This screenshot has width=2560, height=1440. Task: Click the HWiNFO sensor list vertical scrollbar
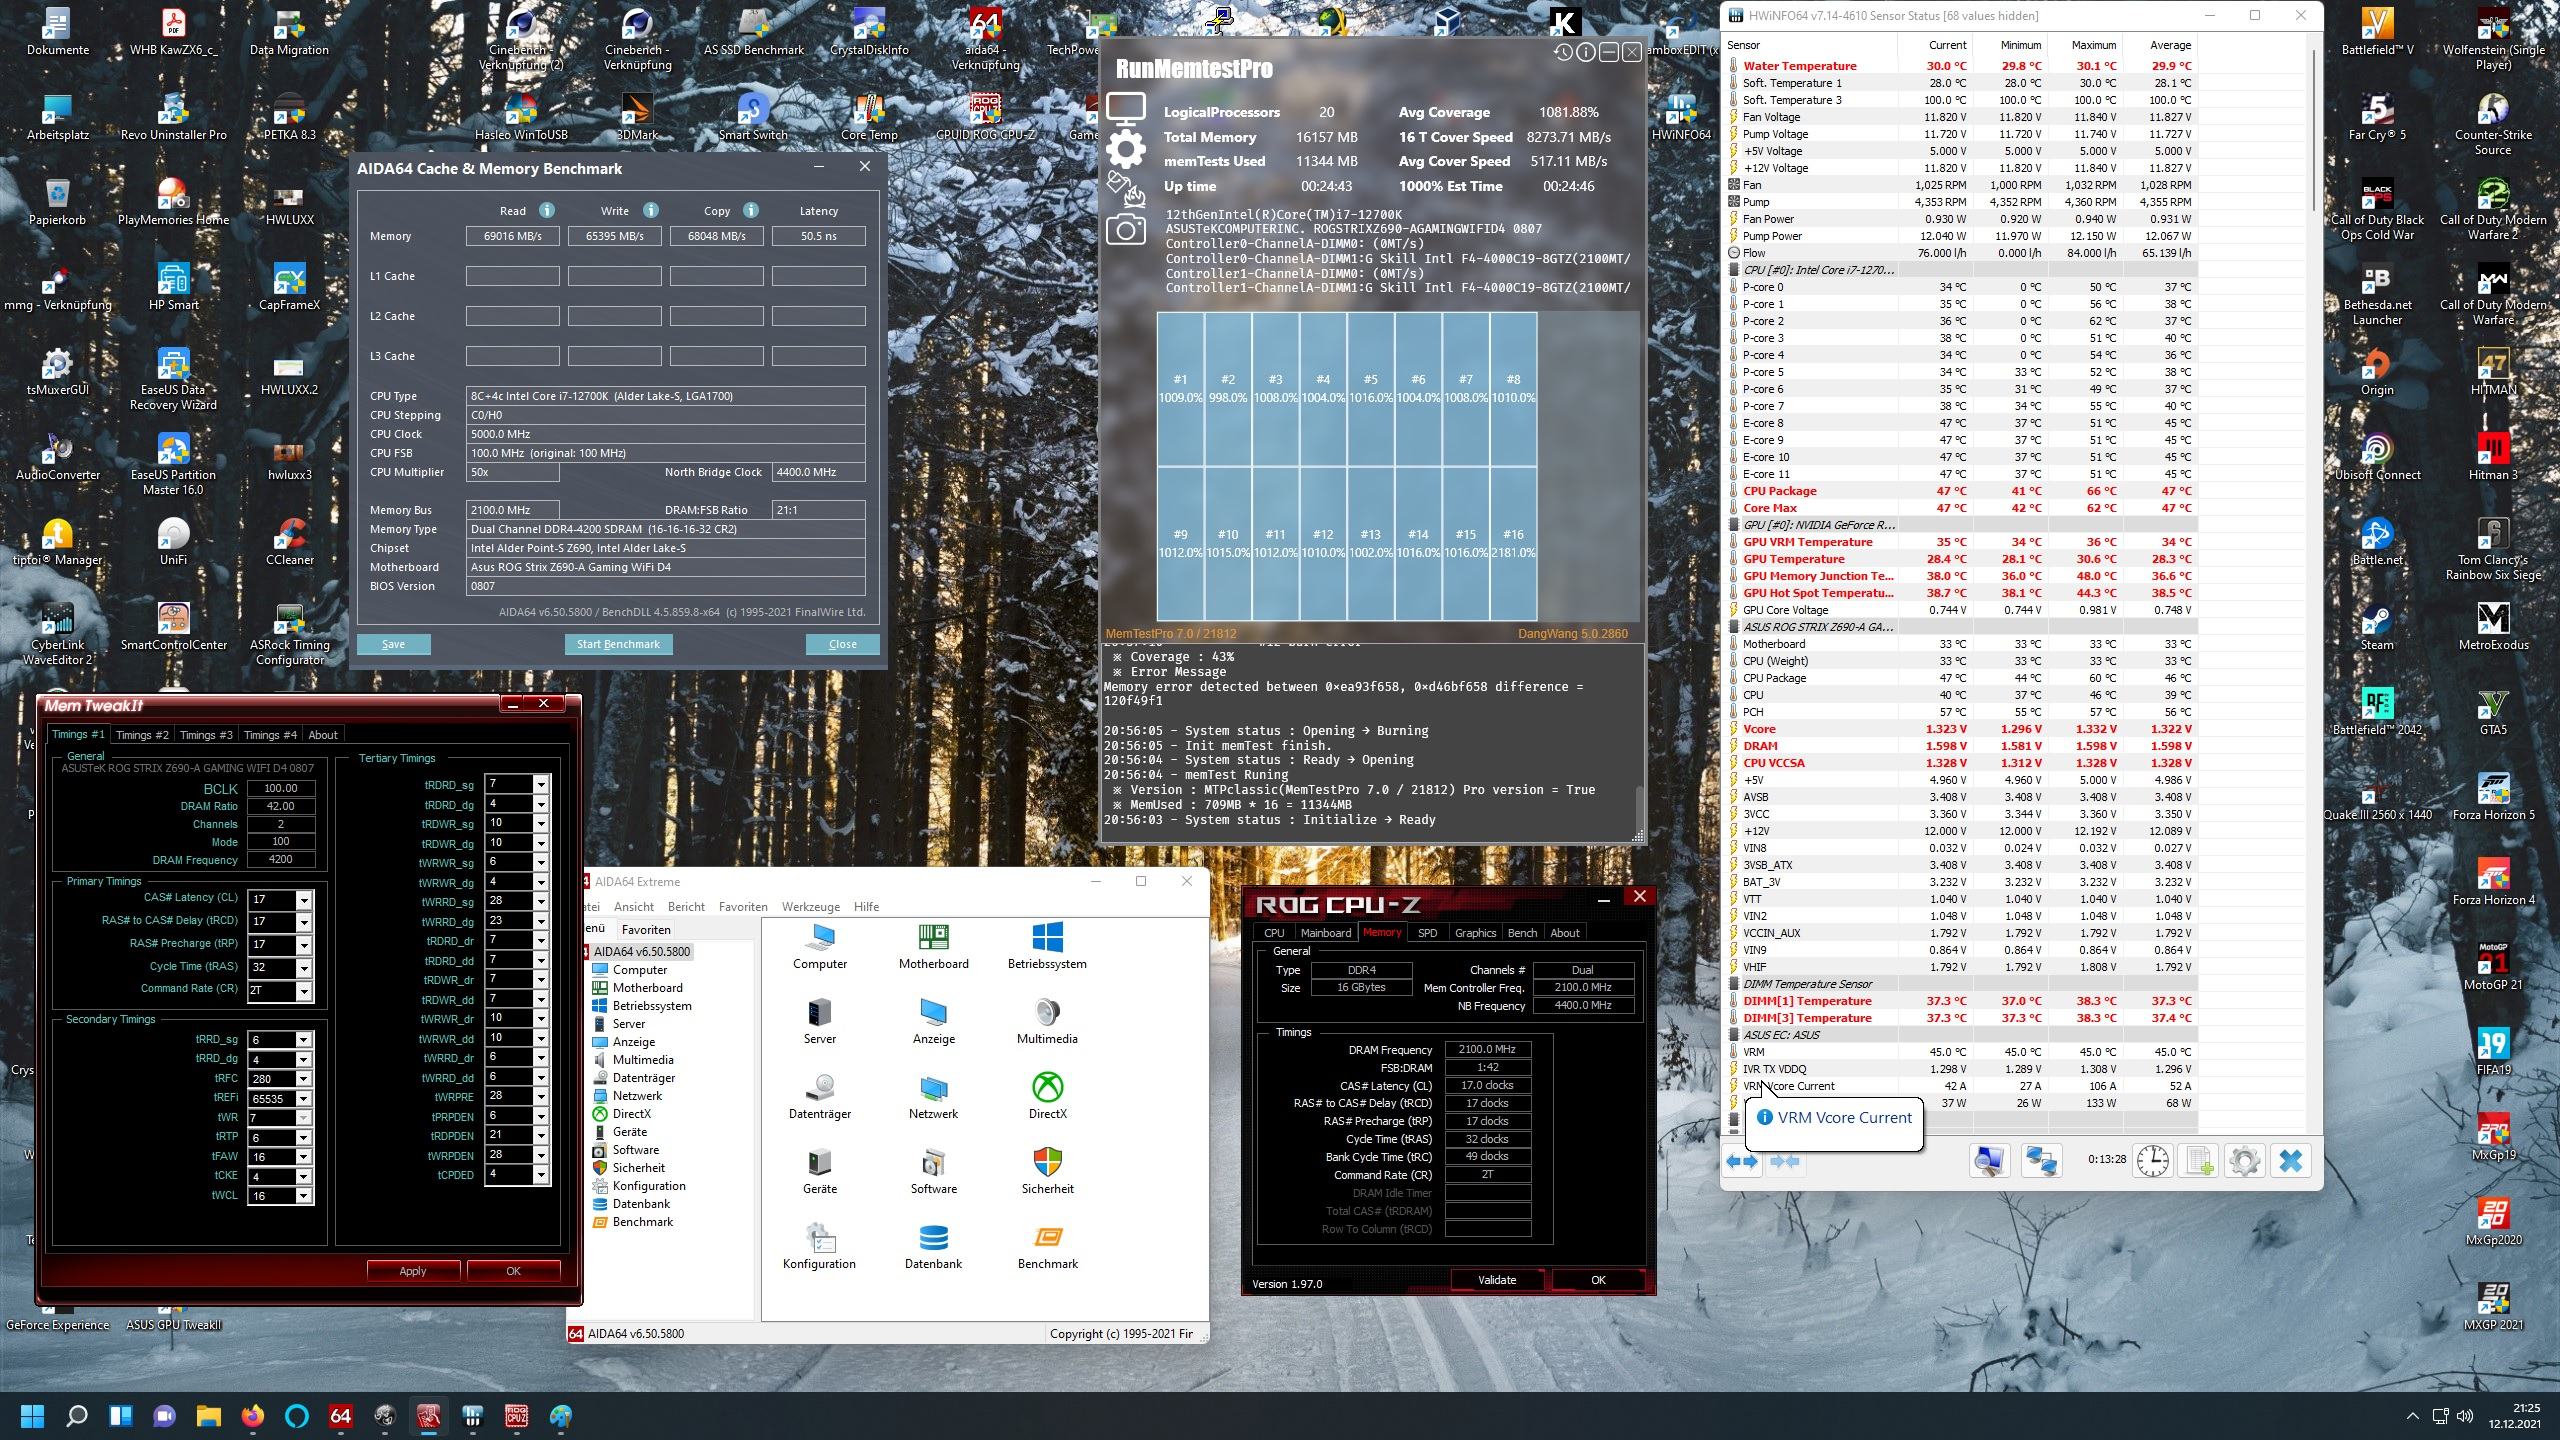[2313, 130]
